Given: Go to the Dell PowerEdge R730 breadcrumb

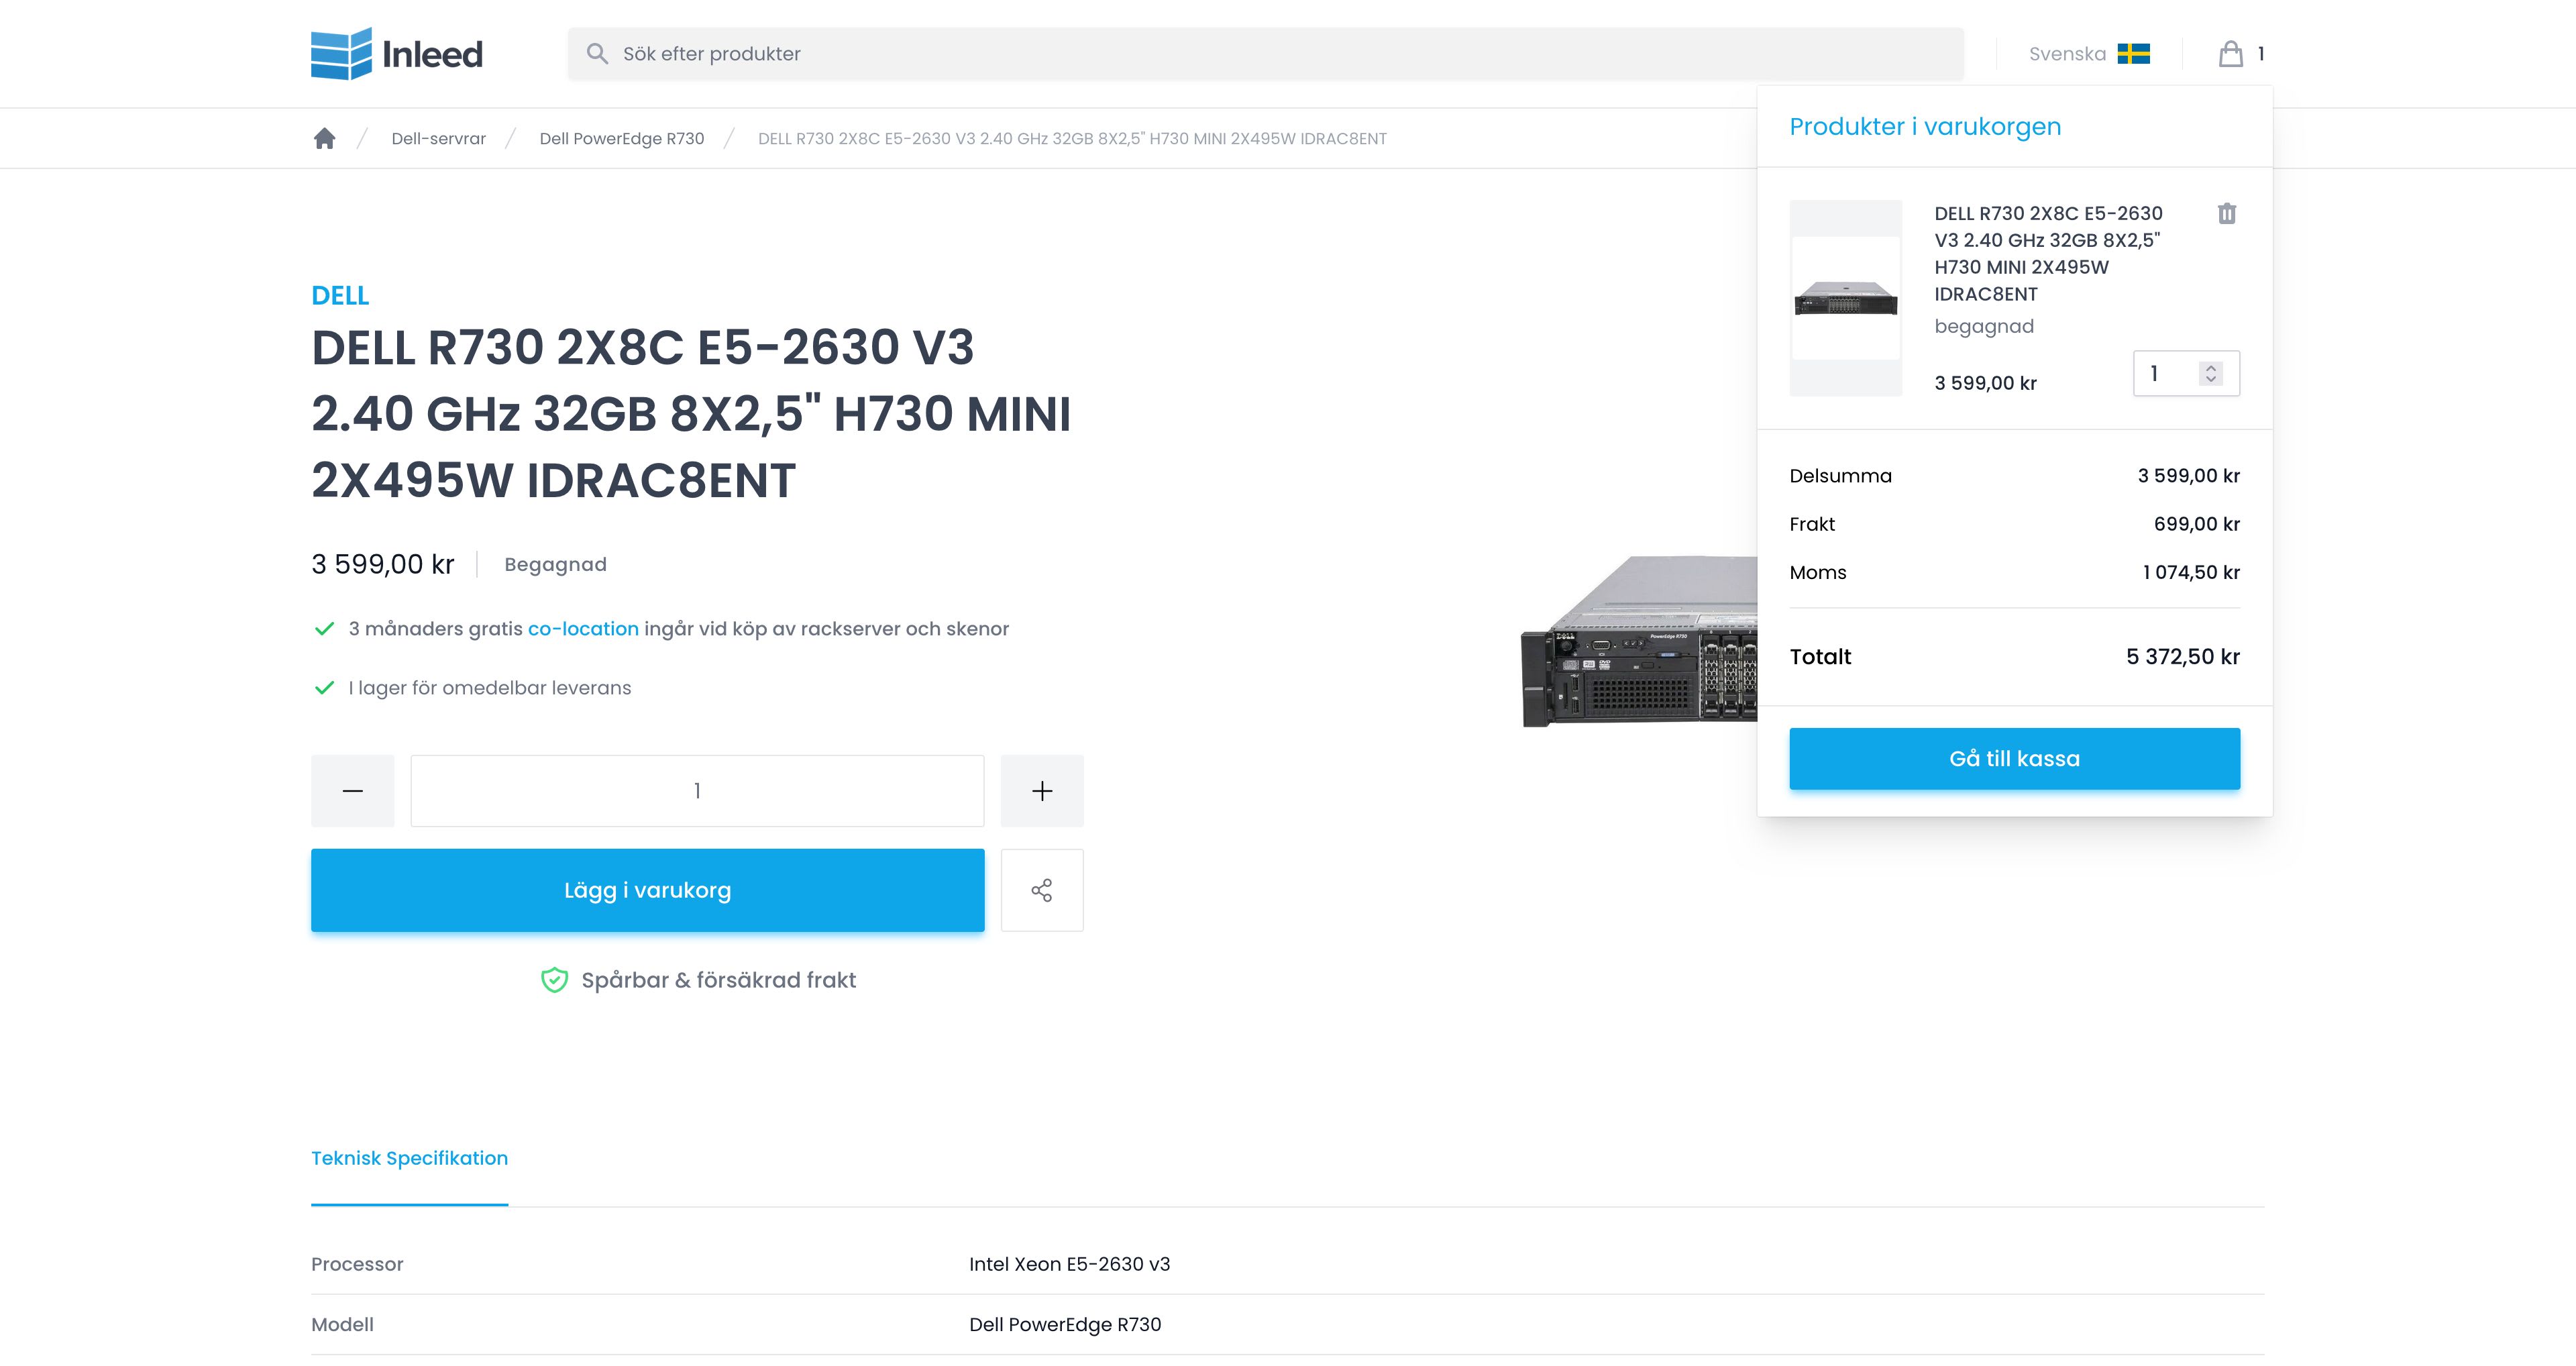Looking at the screenshot, I should pyautogui.click(x=621, y=139).
